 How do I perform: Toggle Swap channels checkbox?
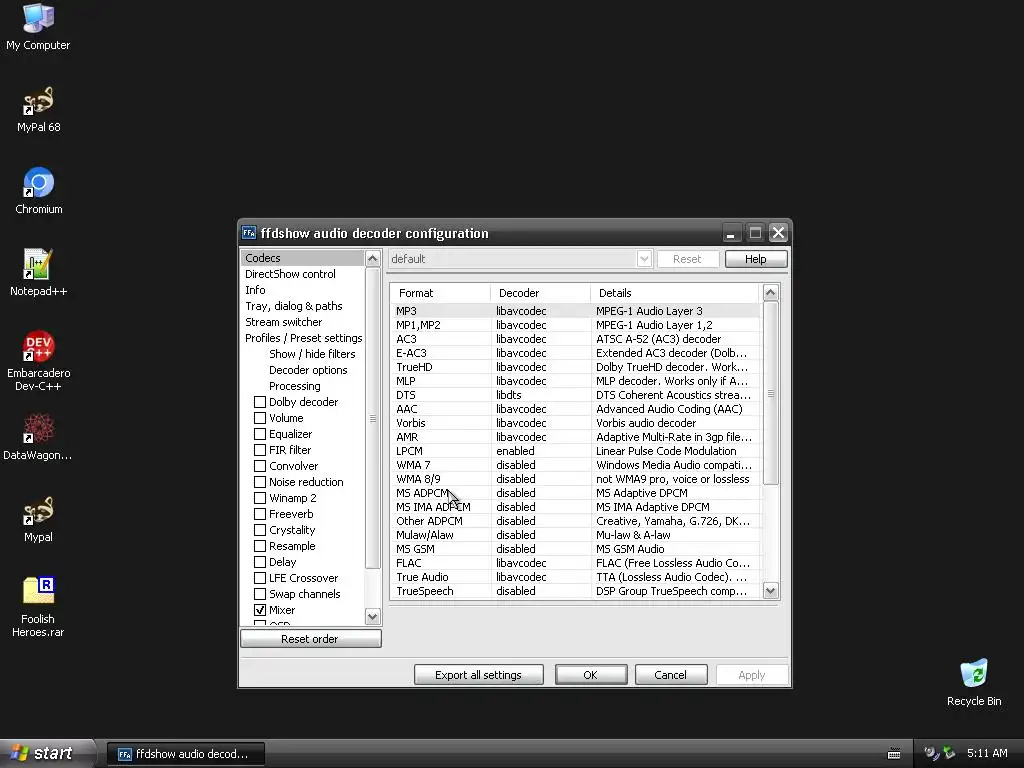260,594
